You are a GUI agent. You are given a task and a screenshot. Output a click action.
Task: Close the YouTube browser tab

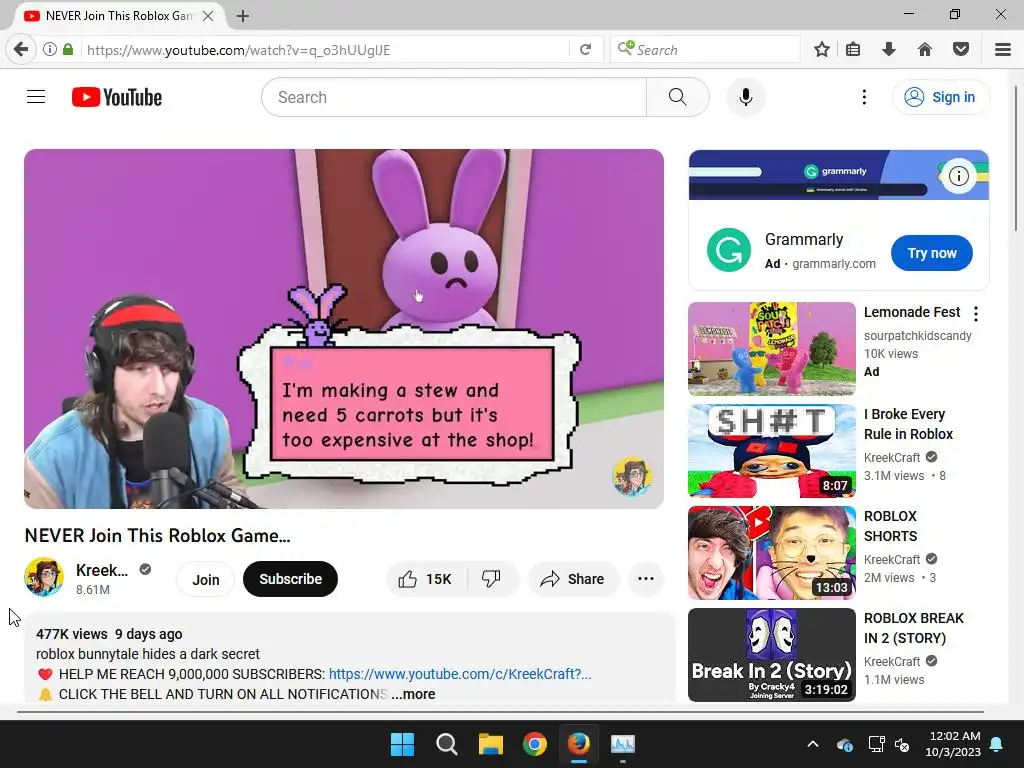pyautogui.click(x=208, y=16)
